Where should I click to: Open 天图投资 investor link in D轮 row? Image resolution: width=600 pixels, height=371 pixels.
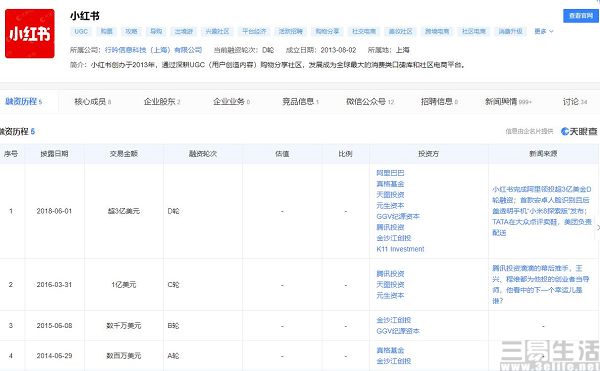tap(390, 195)
